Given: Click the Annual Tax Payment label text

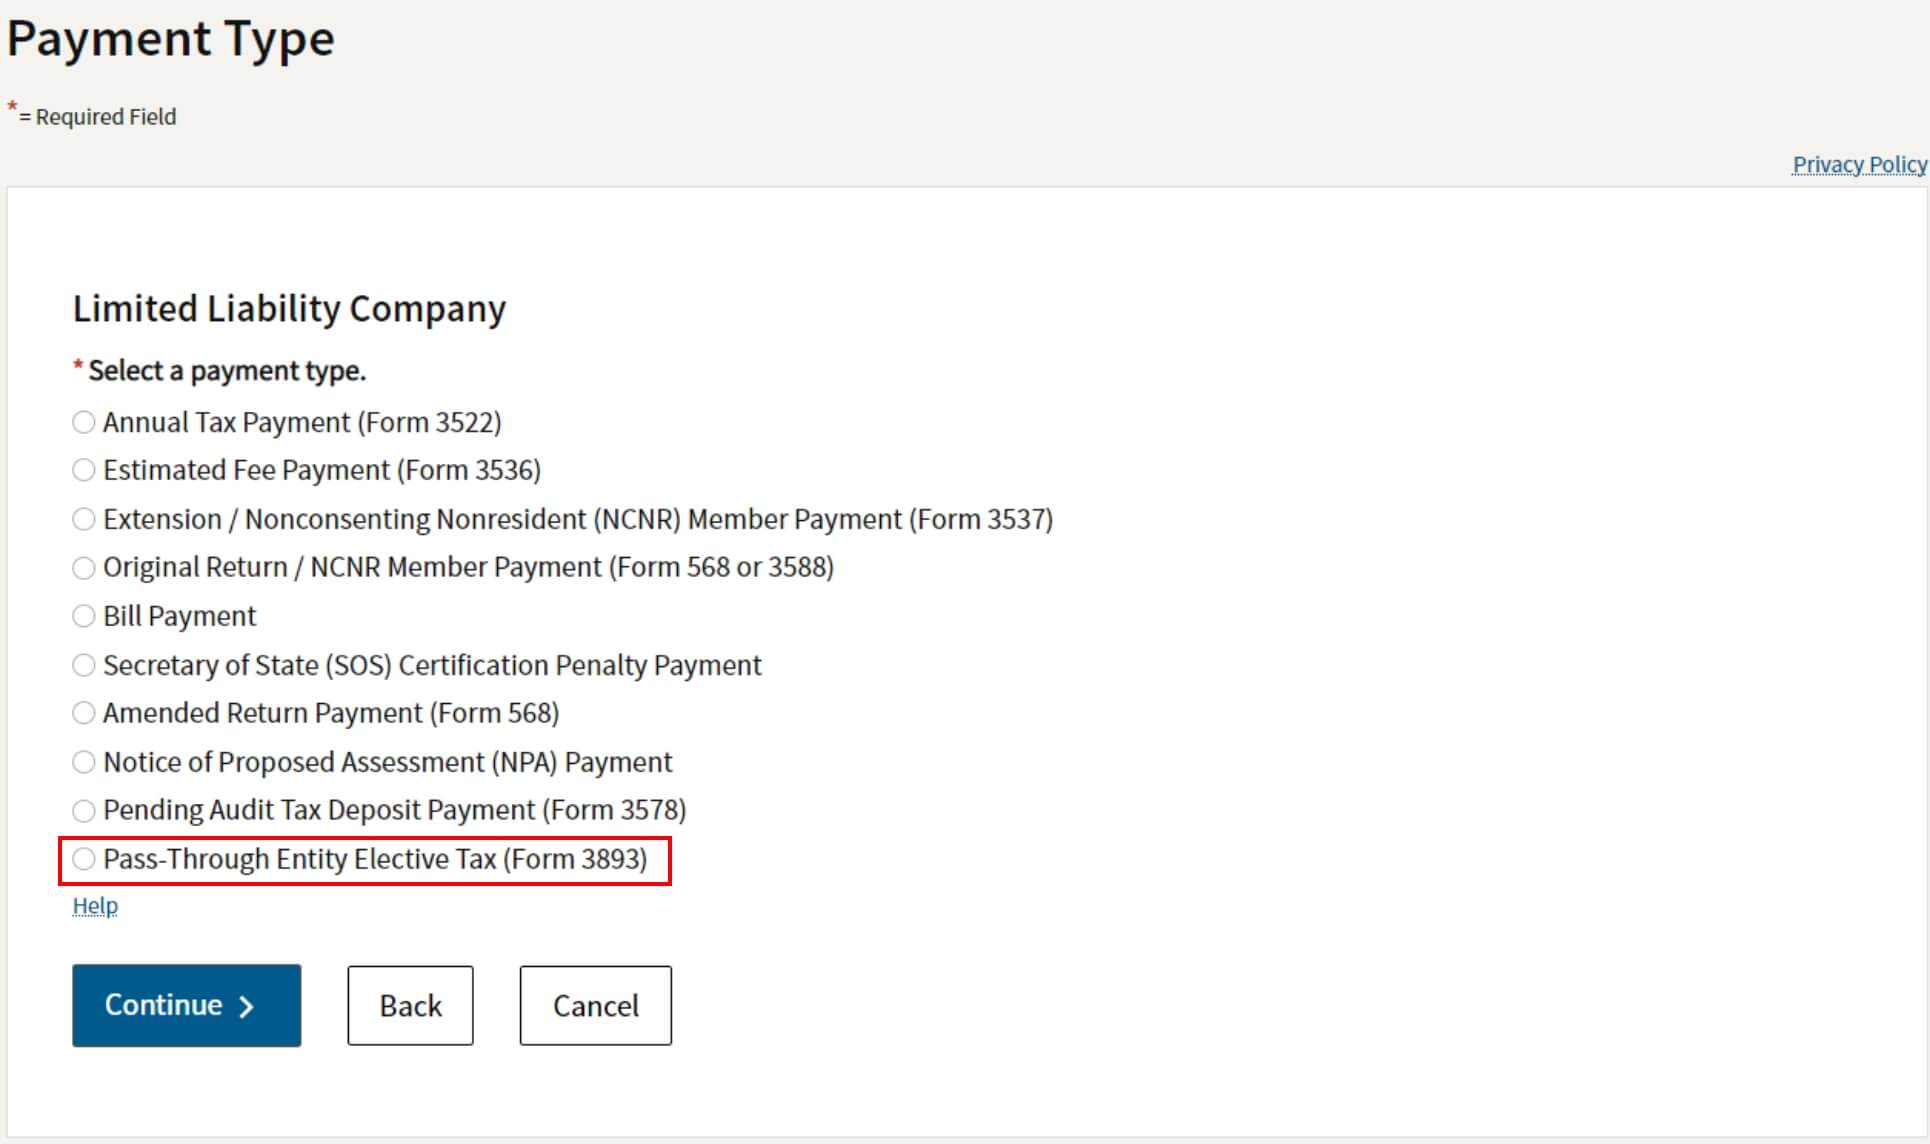Looking at the screenshot, I should 302,422.
